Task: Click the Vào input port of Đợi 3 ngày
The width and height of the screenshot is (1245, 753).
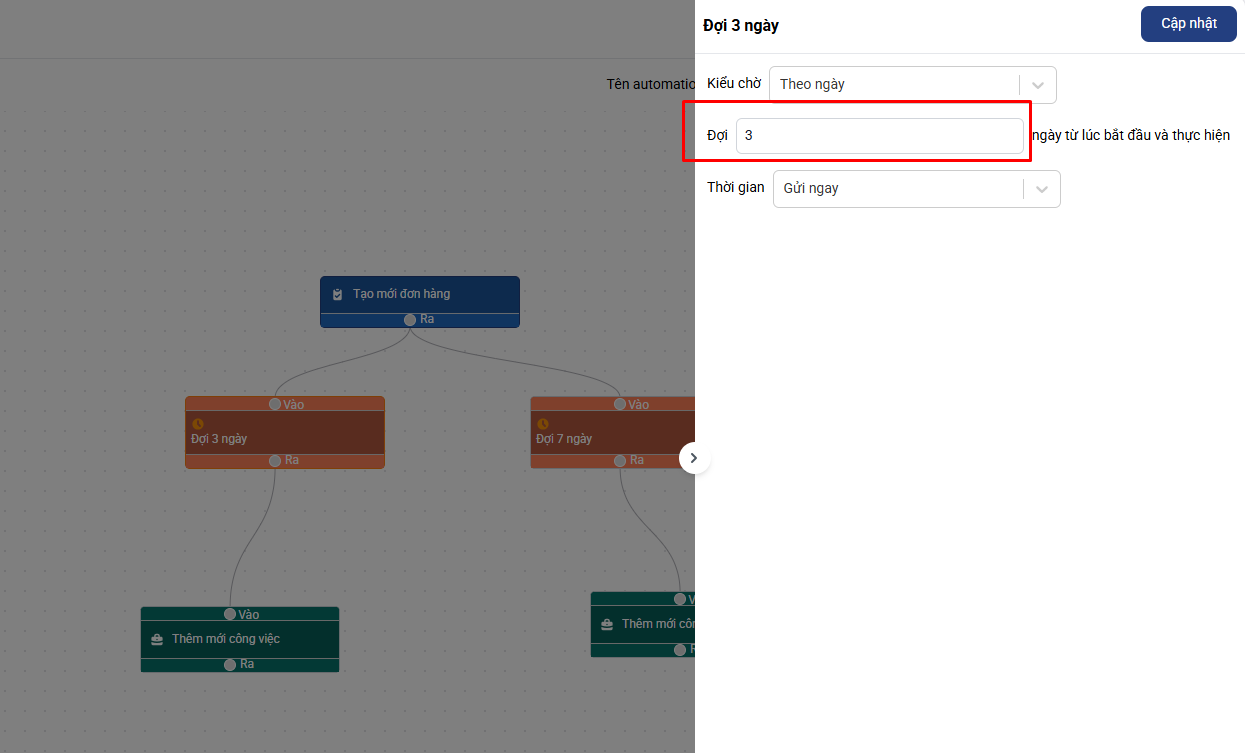Action: 275,404
